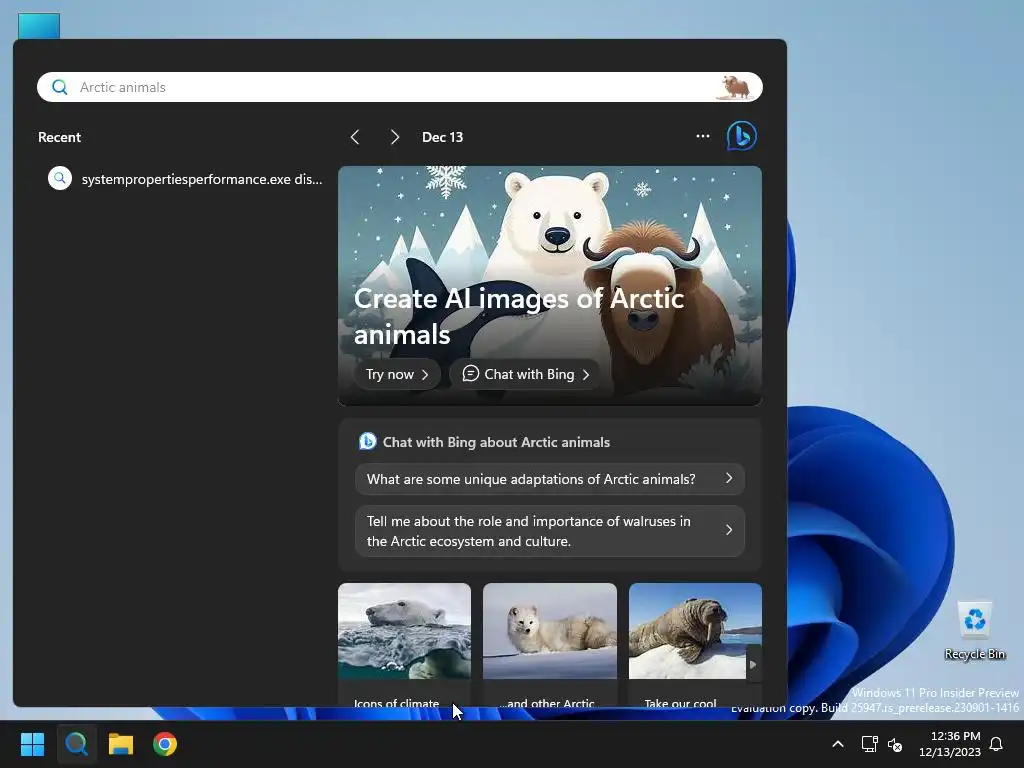The height and width of the screenshot is (768, 1024).
Task: Open the recent systempropertiesperformance.exe search
Action: 185,179
